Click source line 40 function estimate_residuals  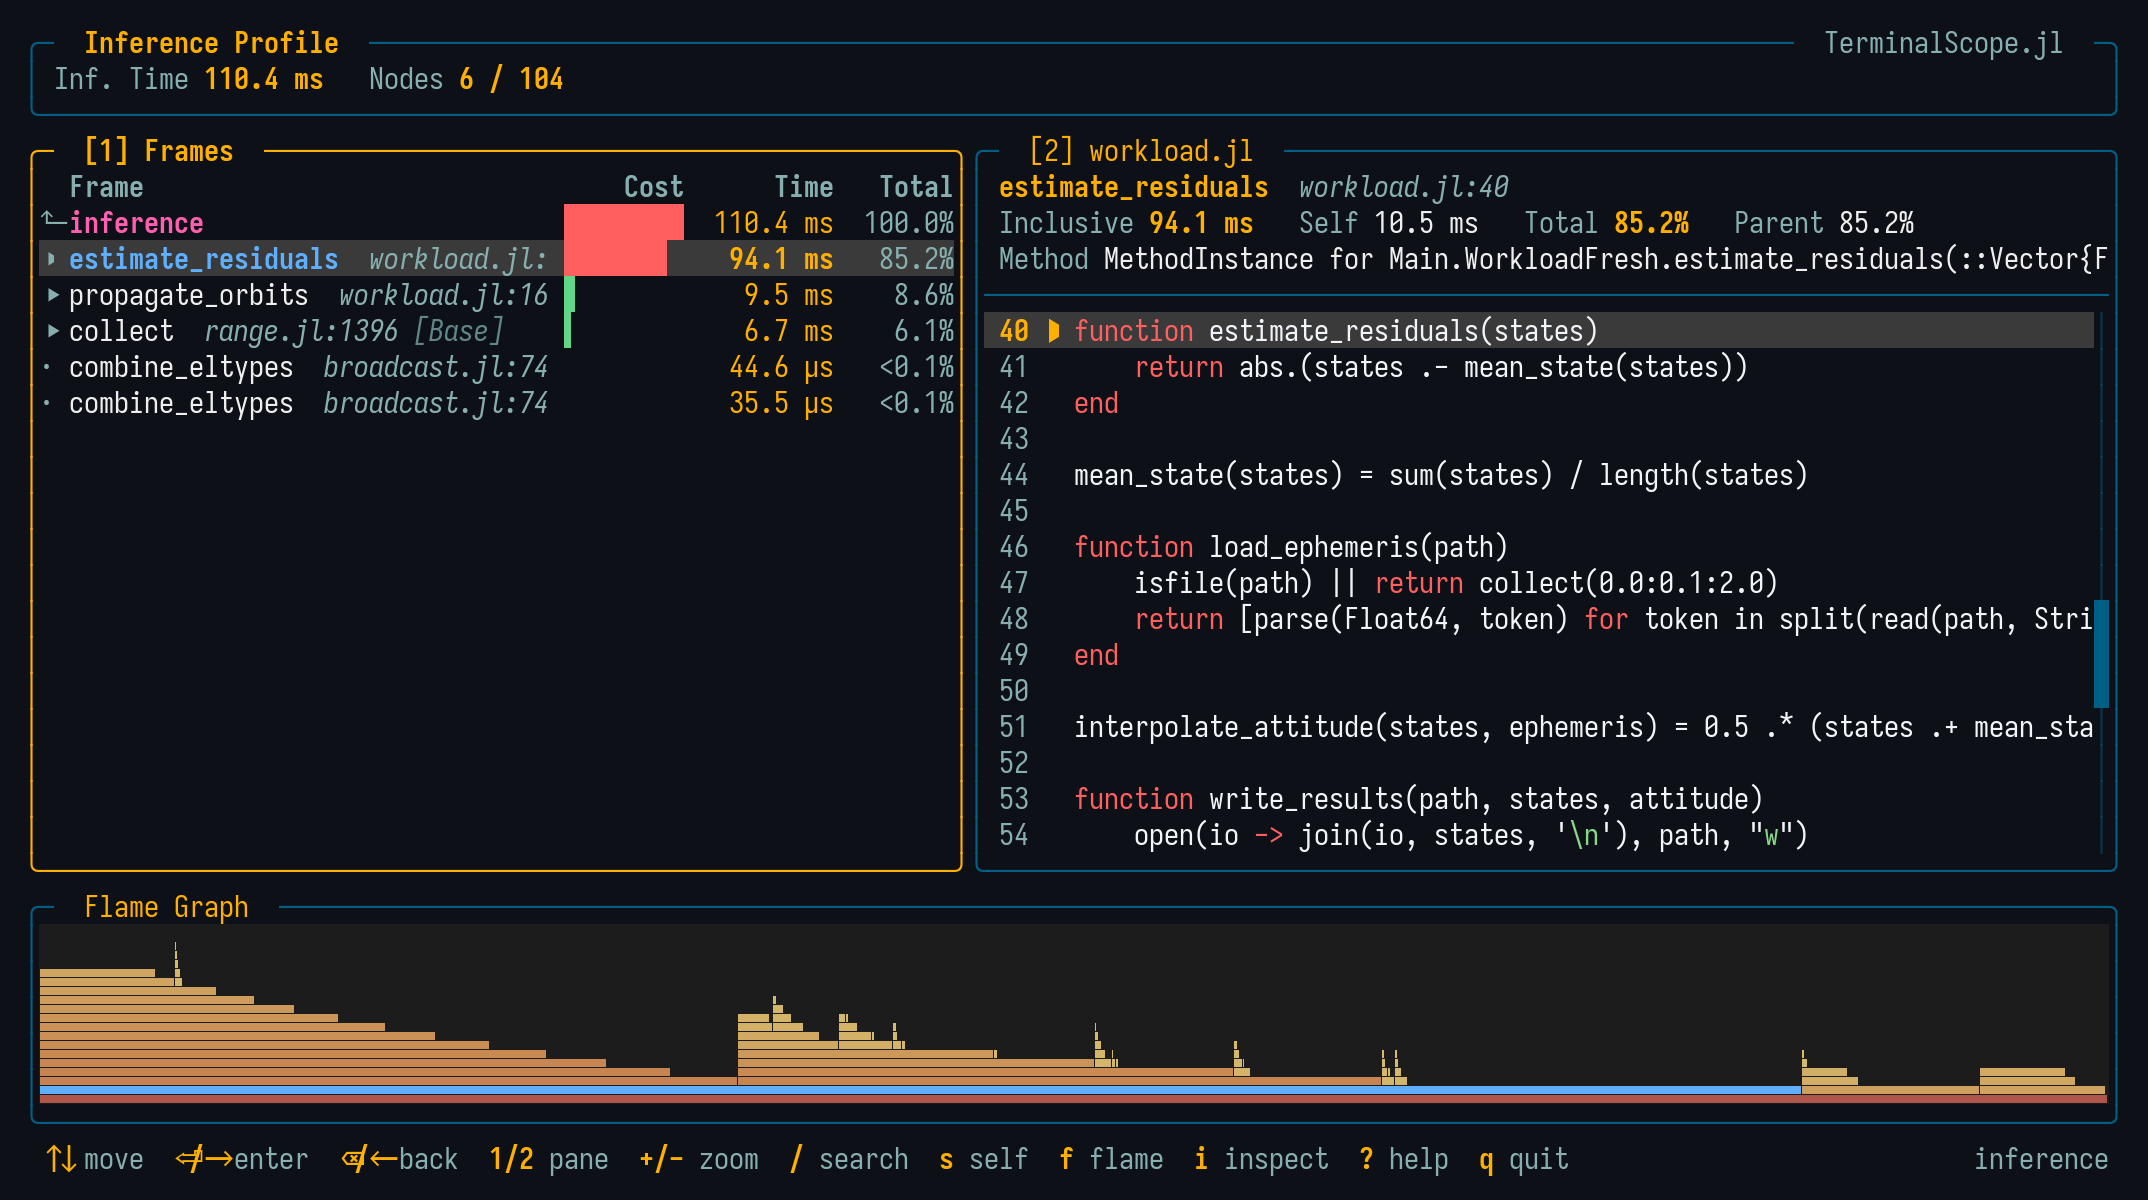1539,331
